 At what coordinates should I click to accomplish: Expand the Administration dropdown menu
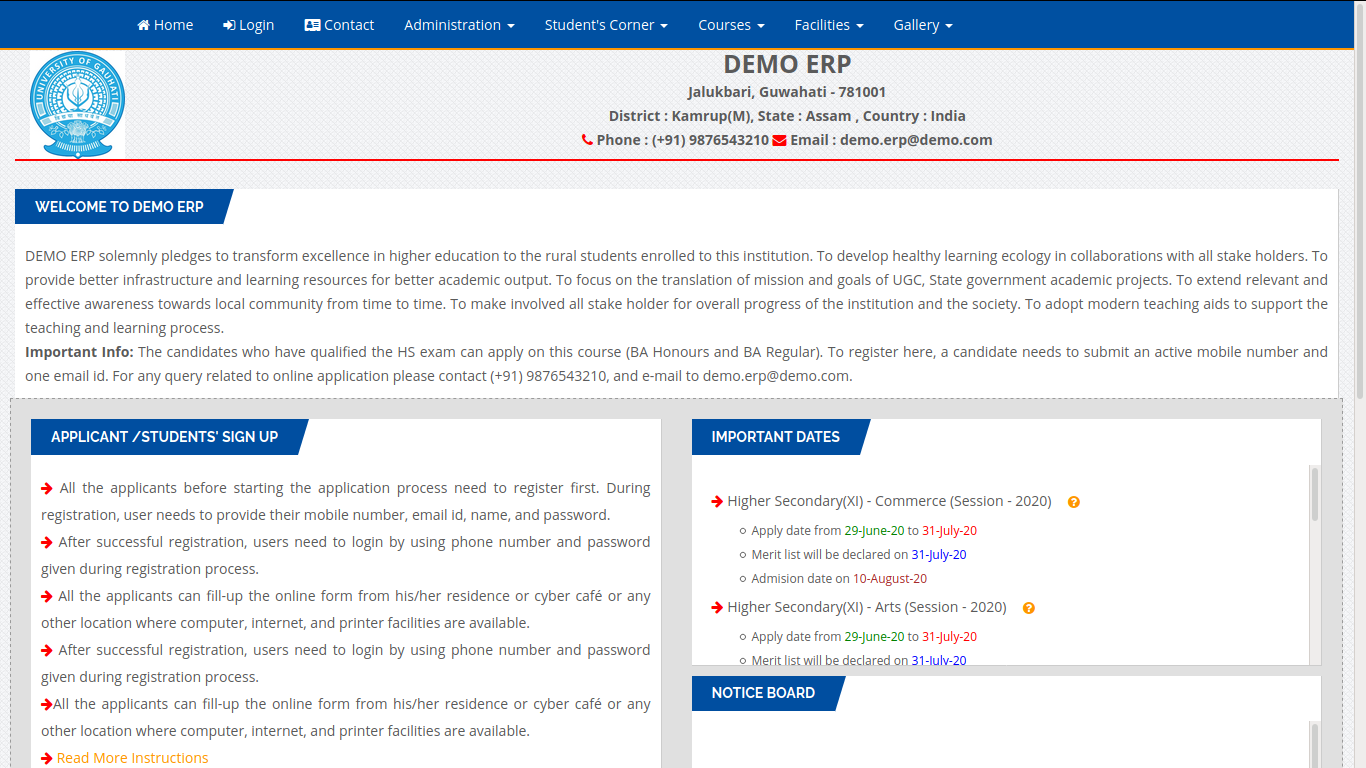click(459, 25)
